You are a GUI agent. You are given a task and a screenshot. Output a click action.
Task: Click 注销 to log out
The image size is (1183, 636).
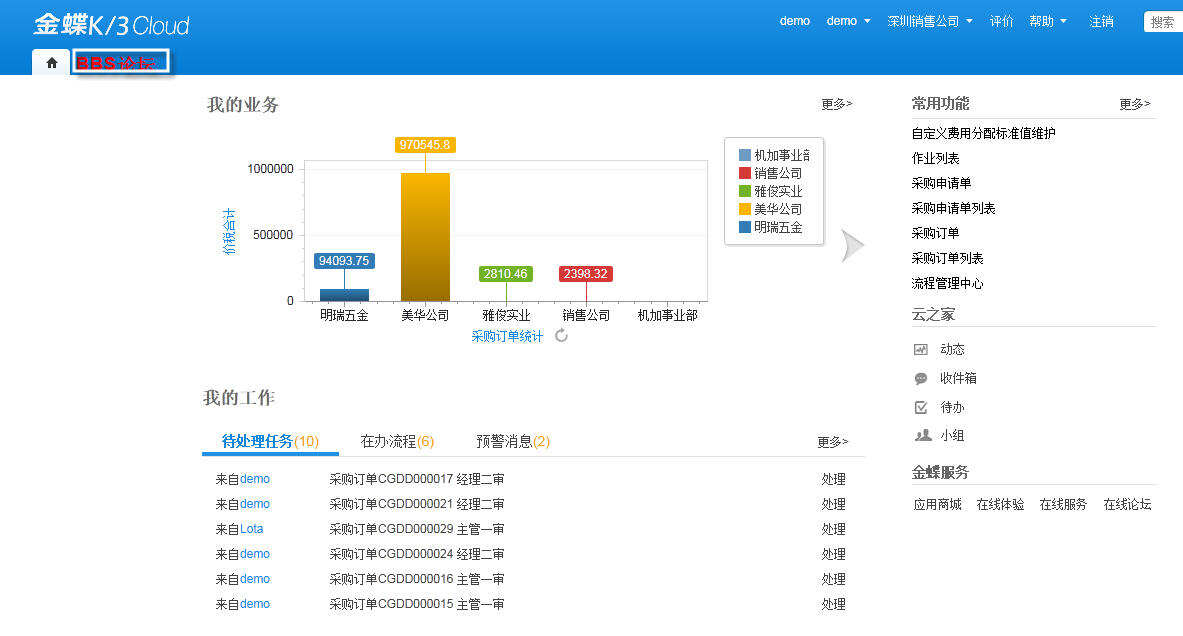(1101, 21)
